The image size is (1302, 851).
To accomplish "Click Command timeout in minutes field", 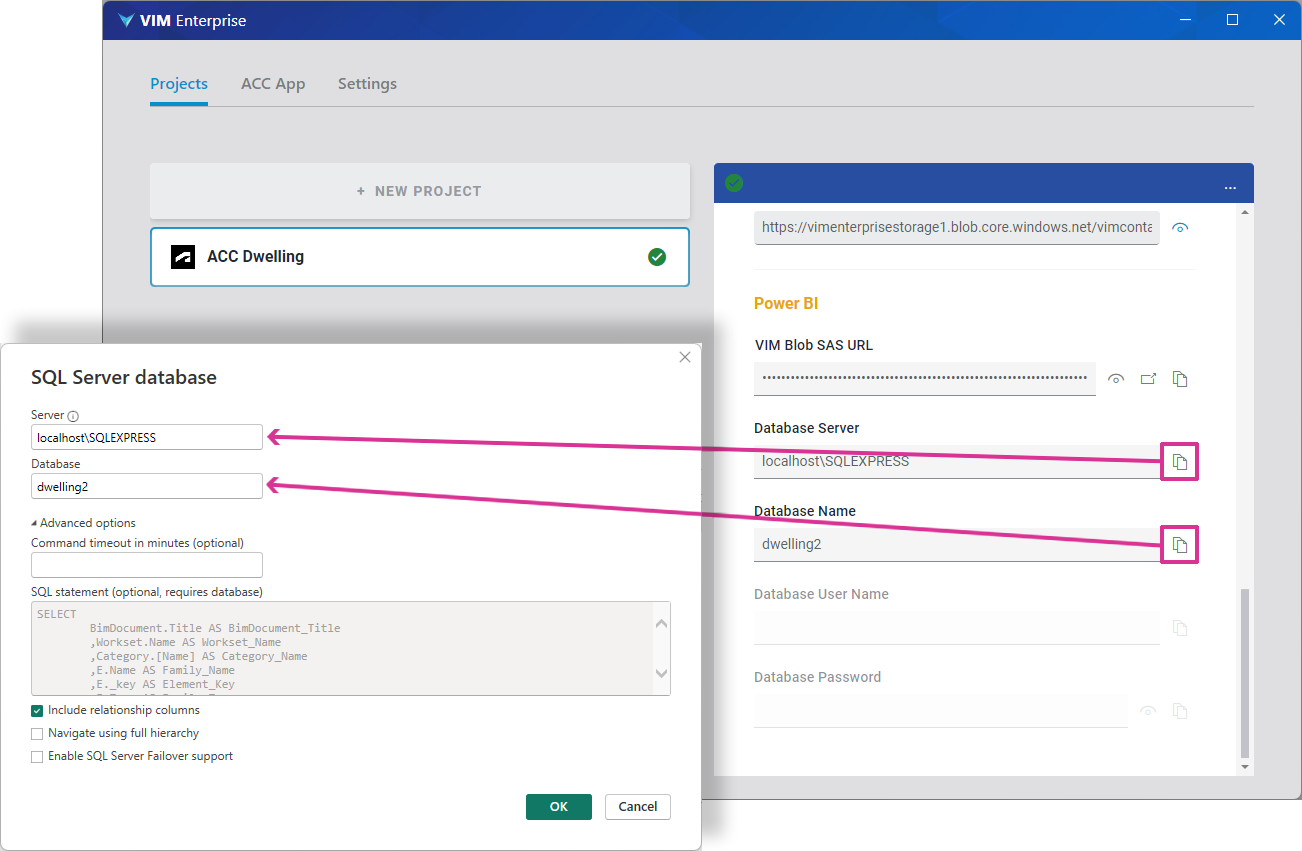I will pos(147,565).
